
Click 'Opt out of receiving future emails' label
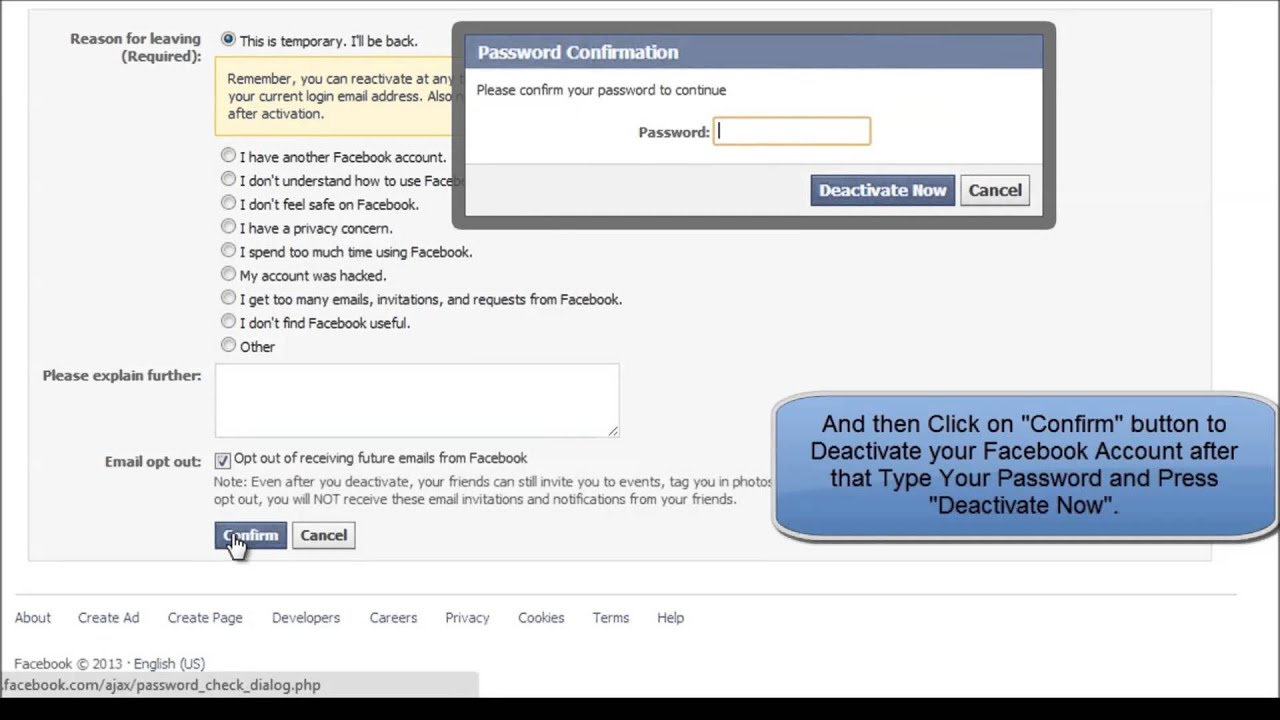pyautogui.click(x=380, y=458)
